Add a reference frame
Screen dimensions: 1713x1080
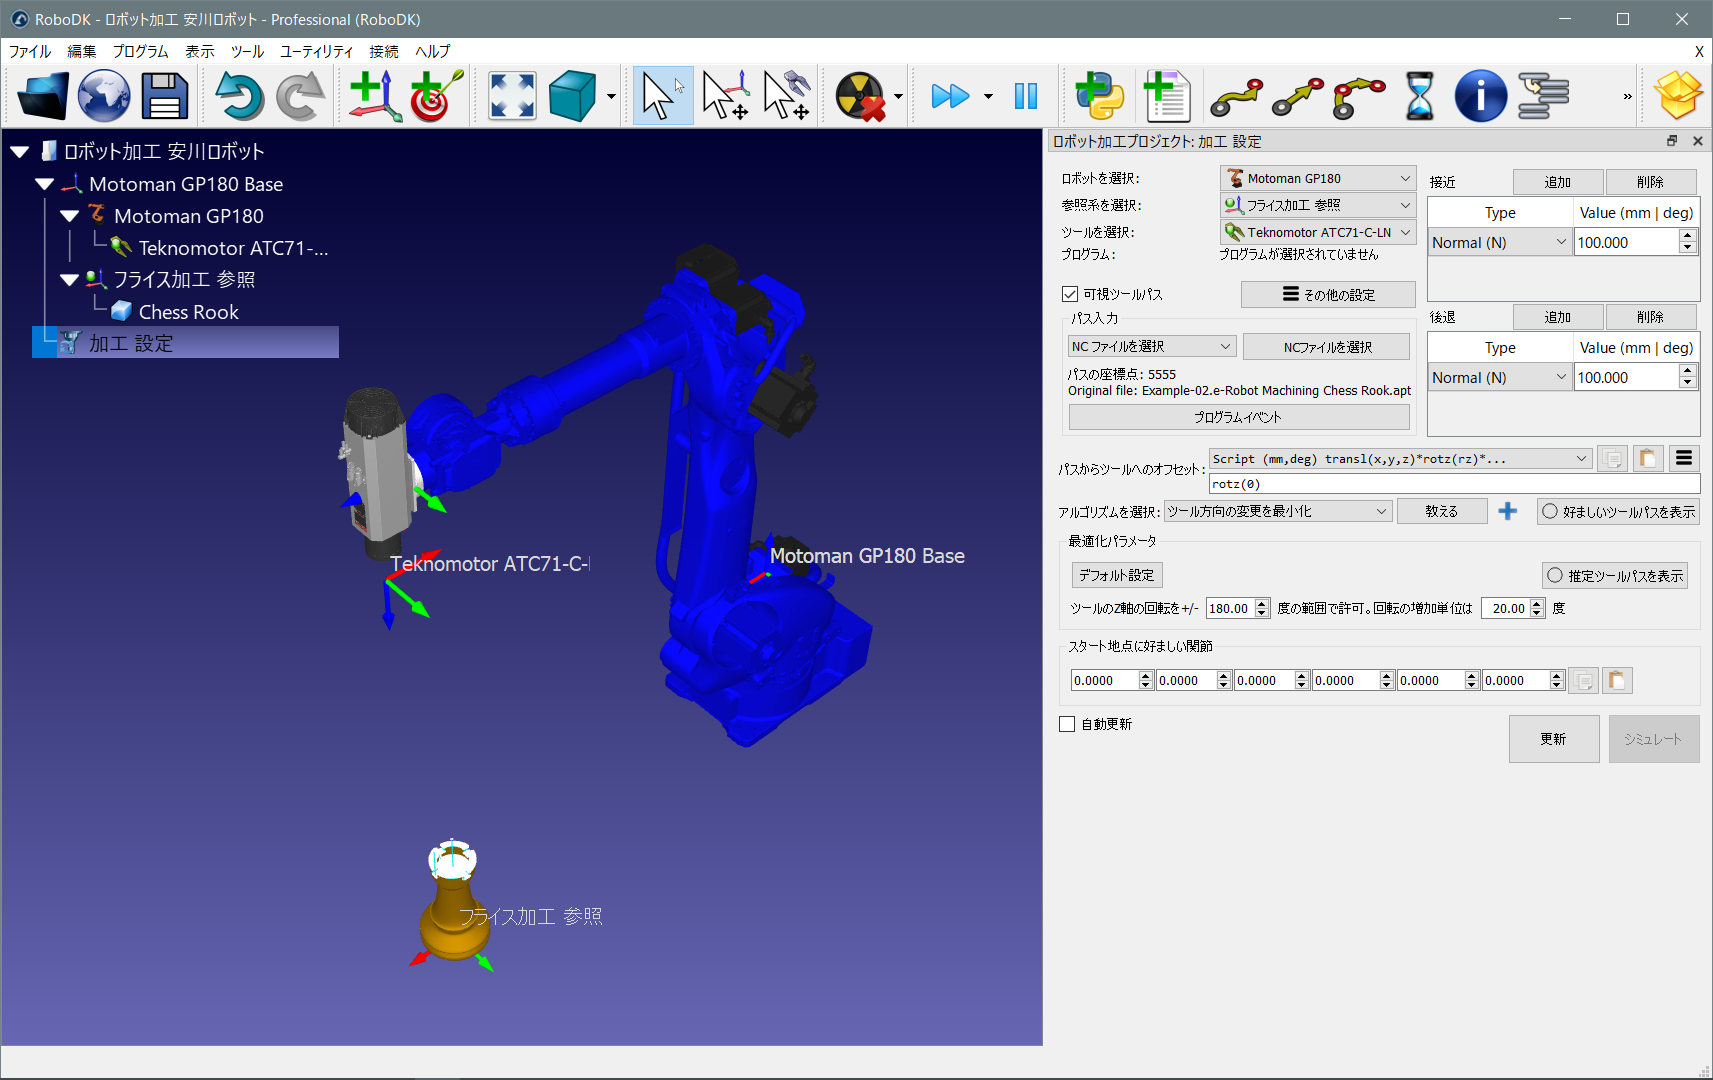pyautogui.click(x=375, y=96)
